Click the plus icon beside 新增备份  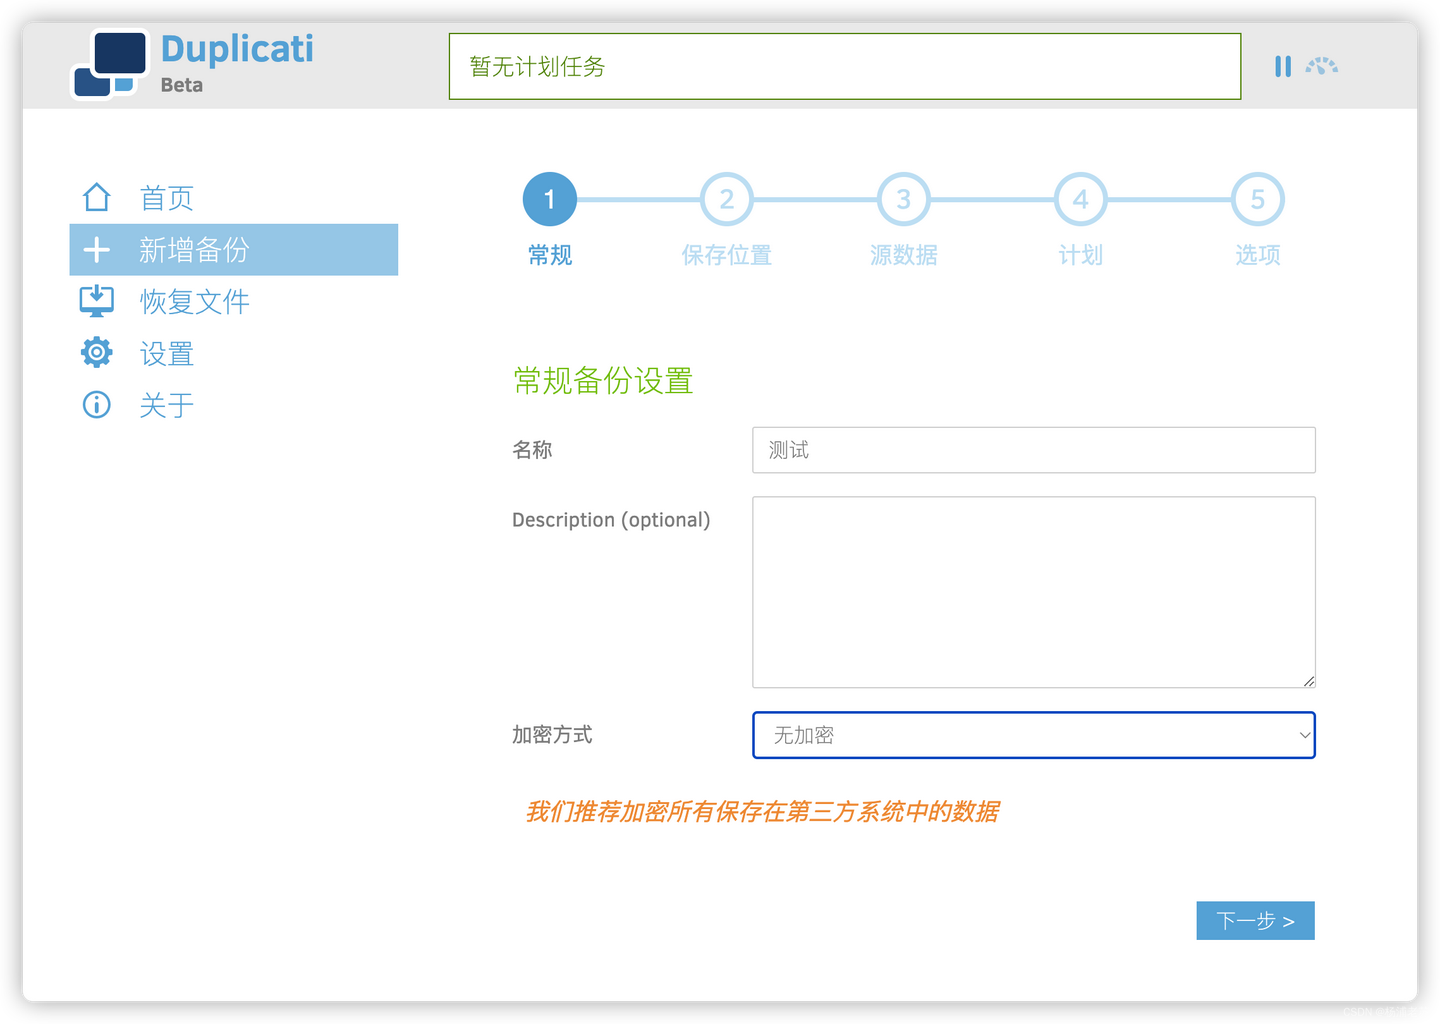pos(96,249)
